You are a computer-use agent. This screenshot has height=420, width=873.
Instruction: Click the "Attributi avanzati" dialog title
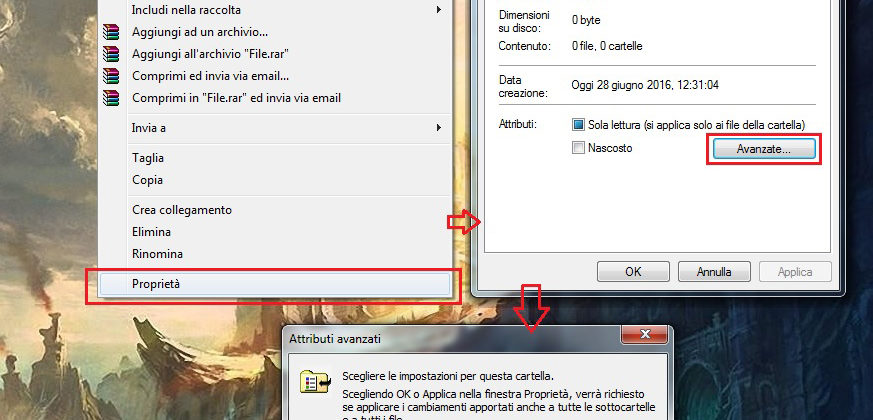coord(335,339)
